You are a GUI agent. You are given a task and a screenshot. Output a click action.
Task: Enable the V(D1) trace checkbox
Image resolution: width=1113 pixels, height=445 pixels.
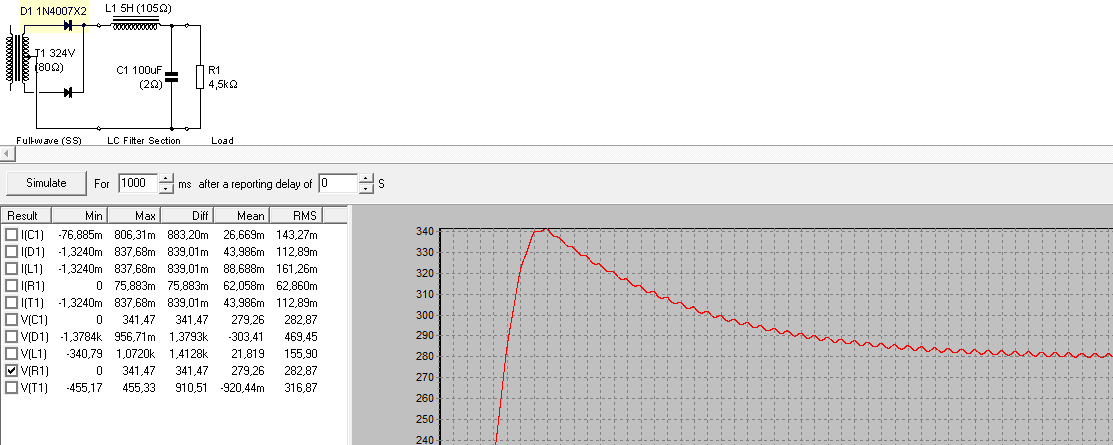tap(11, 336)
